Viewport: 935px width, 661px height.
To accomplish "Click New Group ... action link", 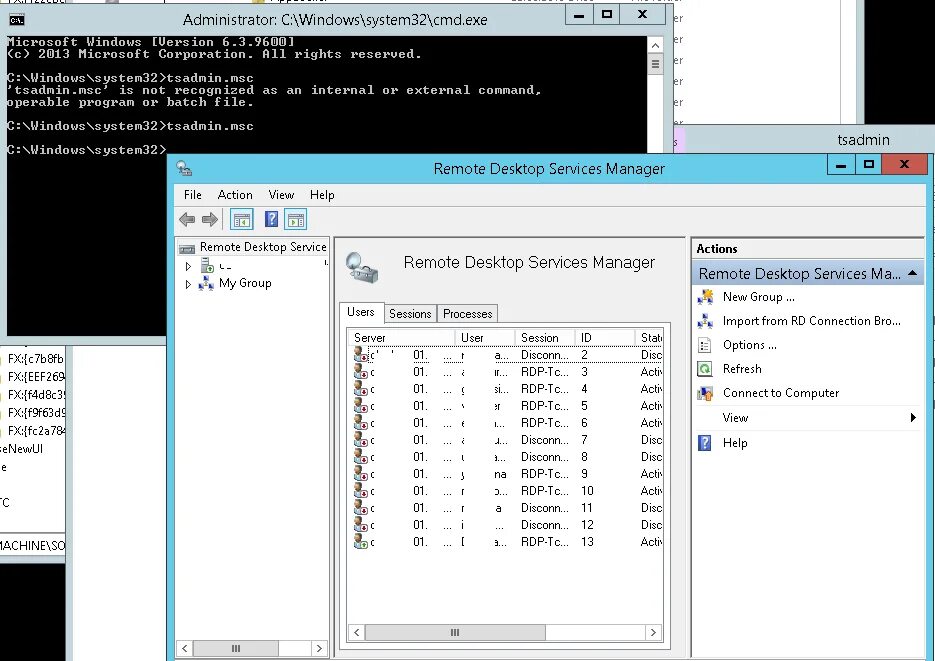I will pyautogui.click(x=758, y=297).
